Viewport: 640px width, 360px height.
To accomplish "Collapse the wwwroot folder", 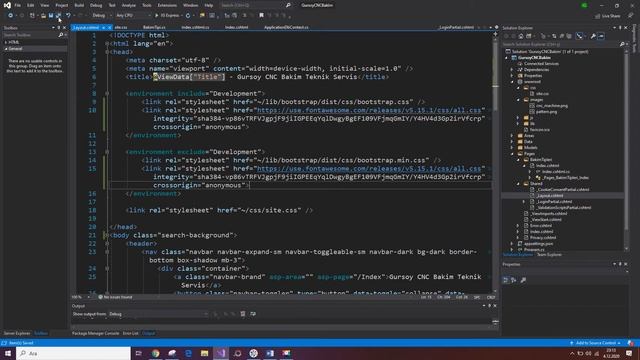I will point(512,82).
